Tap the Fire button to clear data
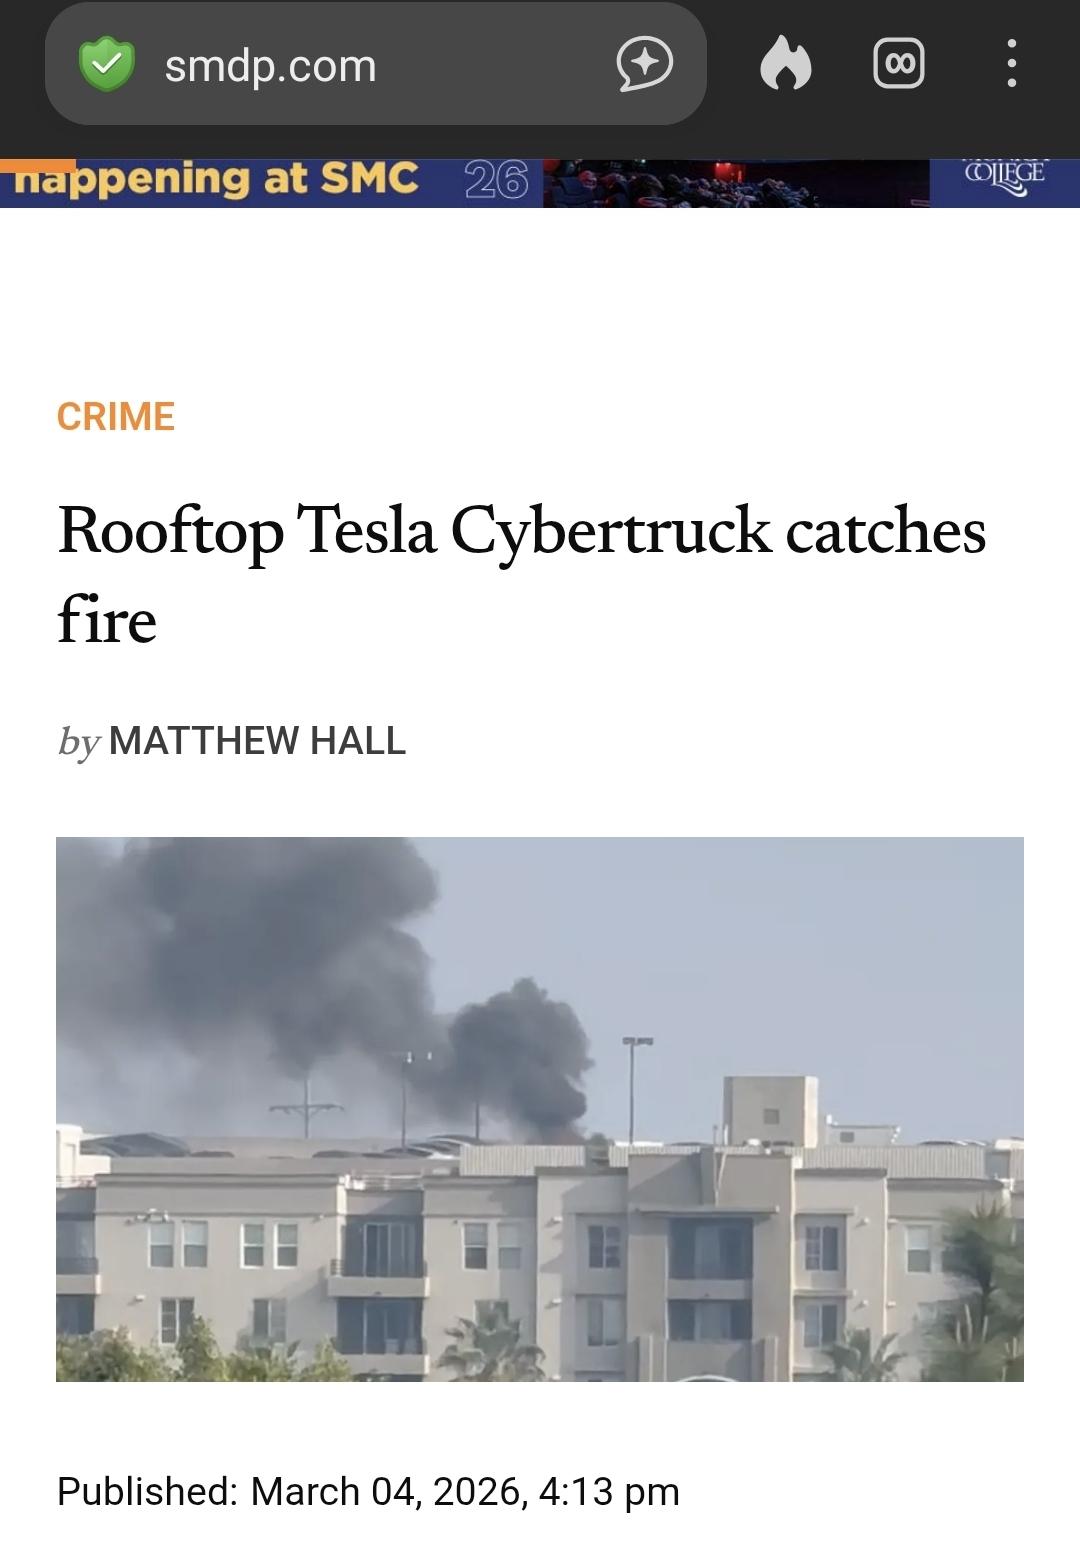Image resolution: width=1080 pixels, height=1545 pixels. point(785,65)
